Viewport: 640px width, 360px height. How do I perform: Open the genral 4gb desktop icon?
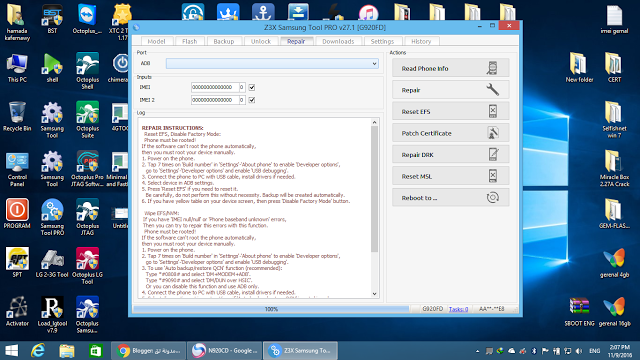[614, 262]
